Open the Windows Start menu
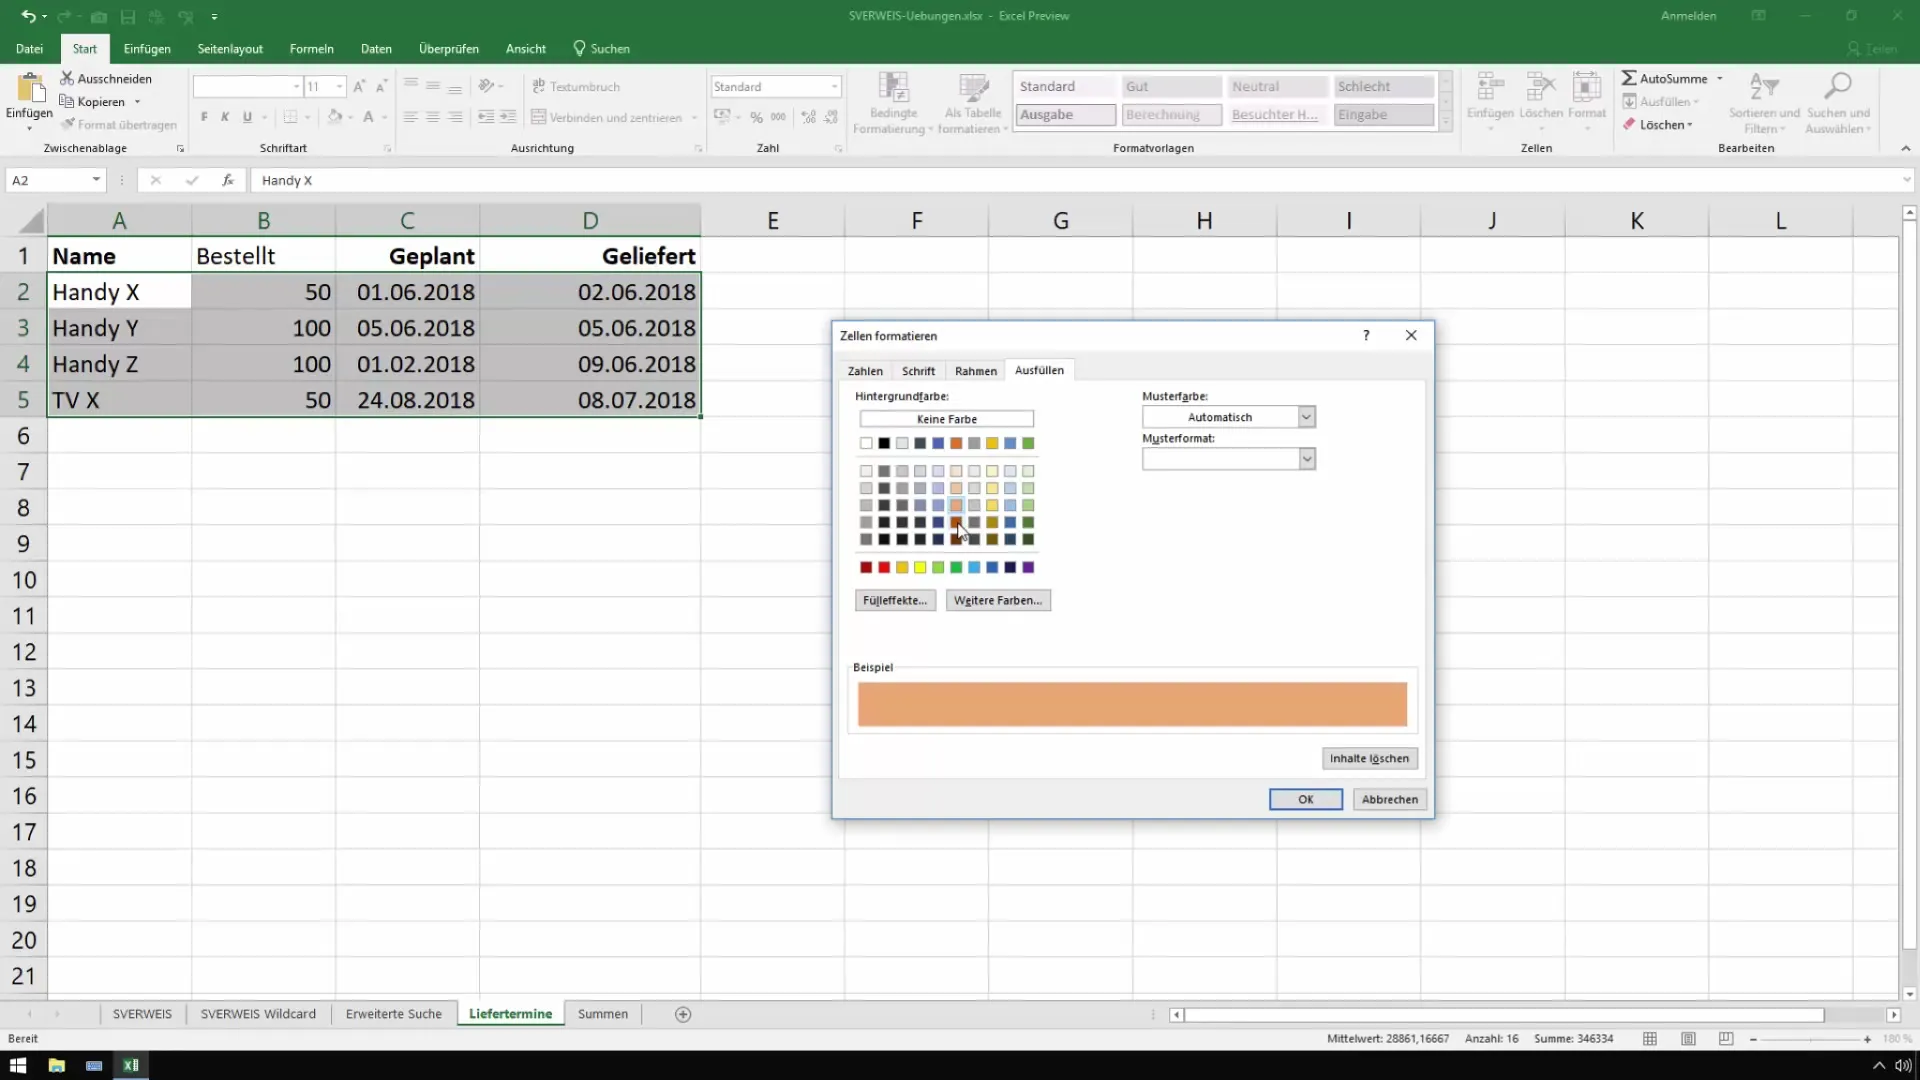1920x1080 pixels. tap(18, 1065)
